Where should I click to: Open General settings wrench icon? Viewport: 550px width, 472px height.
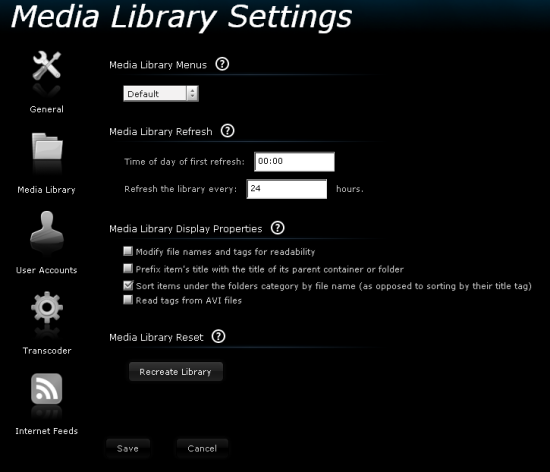tap(47, 66)
